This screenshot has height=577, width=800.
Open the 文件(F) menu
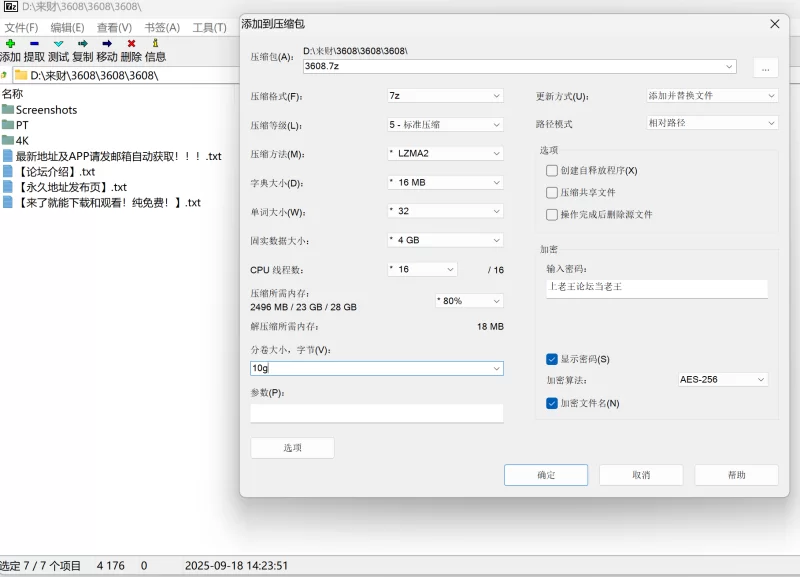tap(21, 27)
